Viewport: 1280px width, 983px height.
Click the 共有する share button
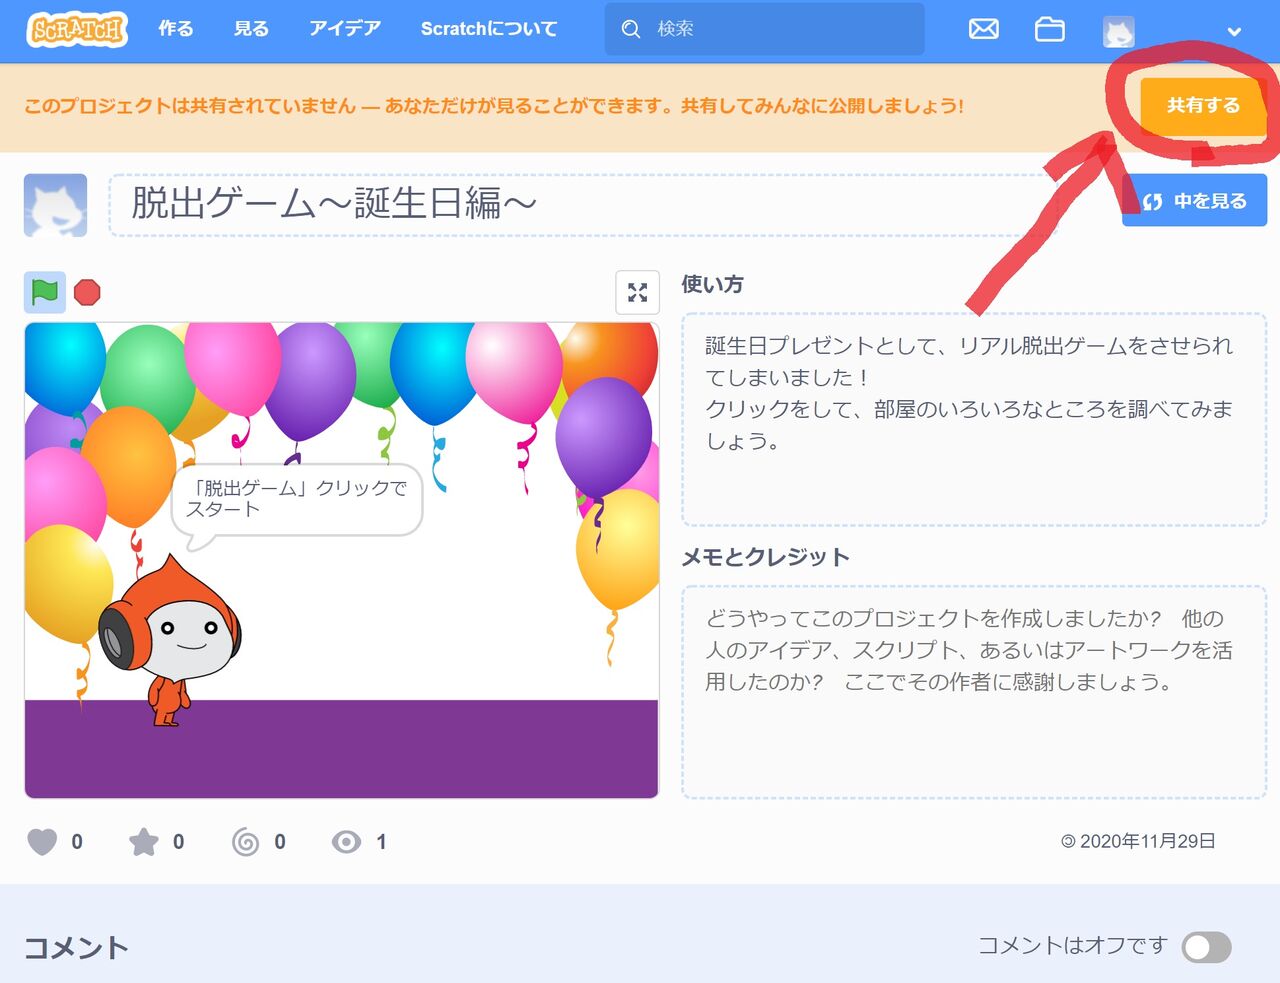1203,105
